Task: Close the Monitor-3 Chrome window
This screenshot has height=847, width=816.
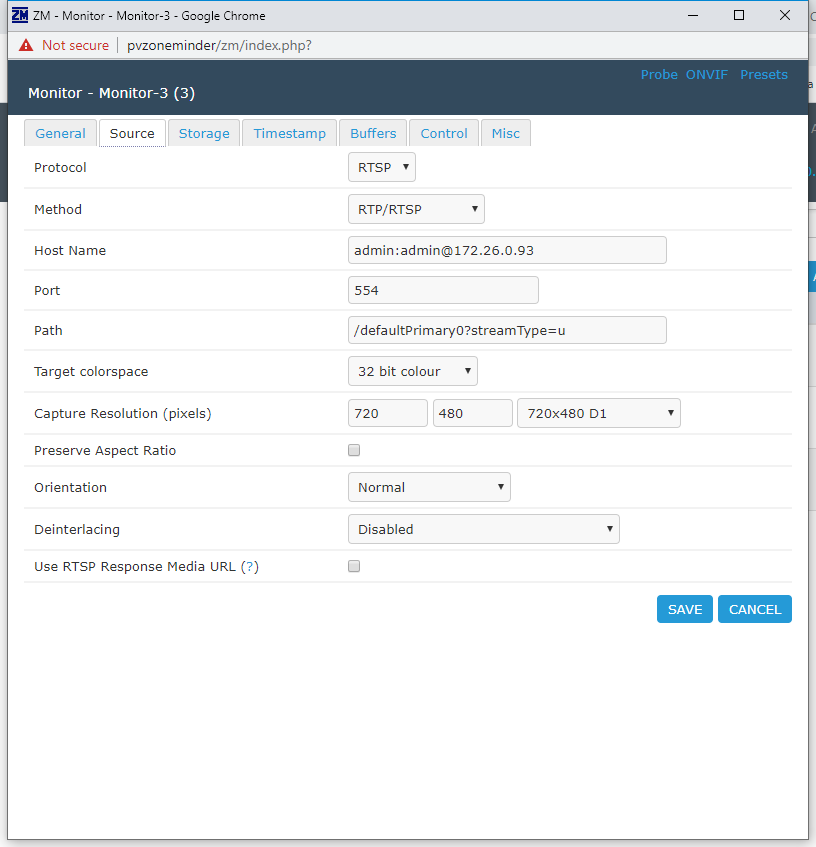Action: [x=785, y=16]
